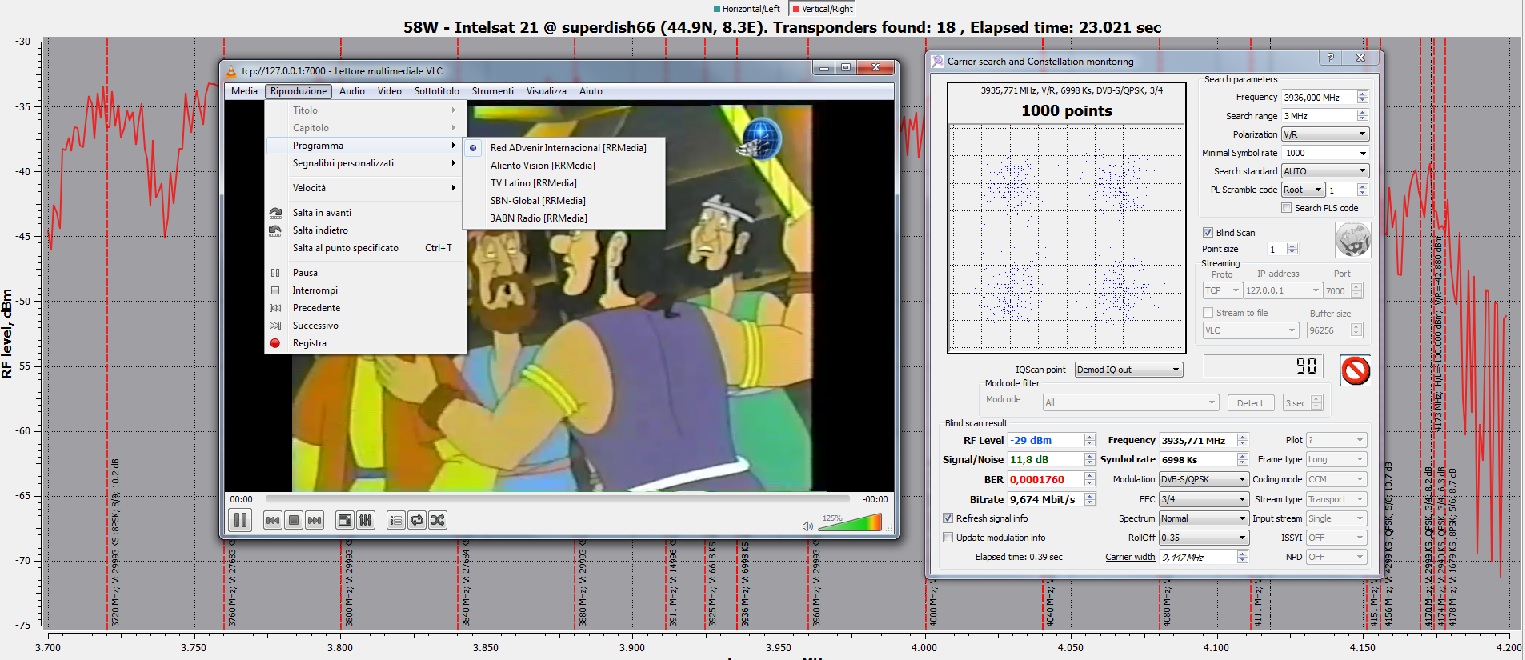This screenshot has height=660, width=1525.
Task: Select Red ADvenir Internacional program
Action: (x=564, y=147)
